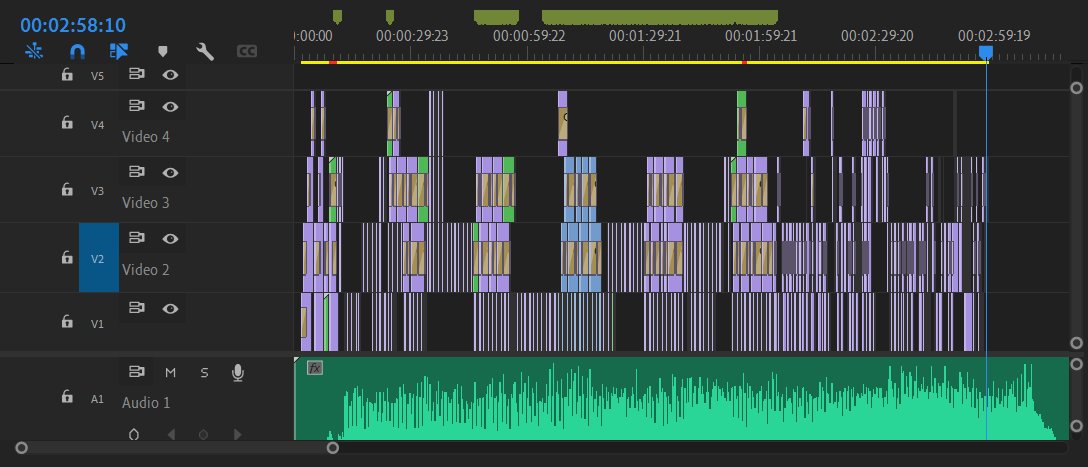This screenshot has width=1088, height=467.
Task: Toggle lock on track V3
Action: pyautogui.click(x=67, y=189)
